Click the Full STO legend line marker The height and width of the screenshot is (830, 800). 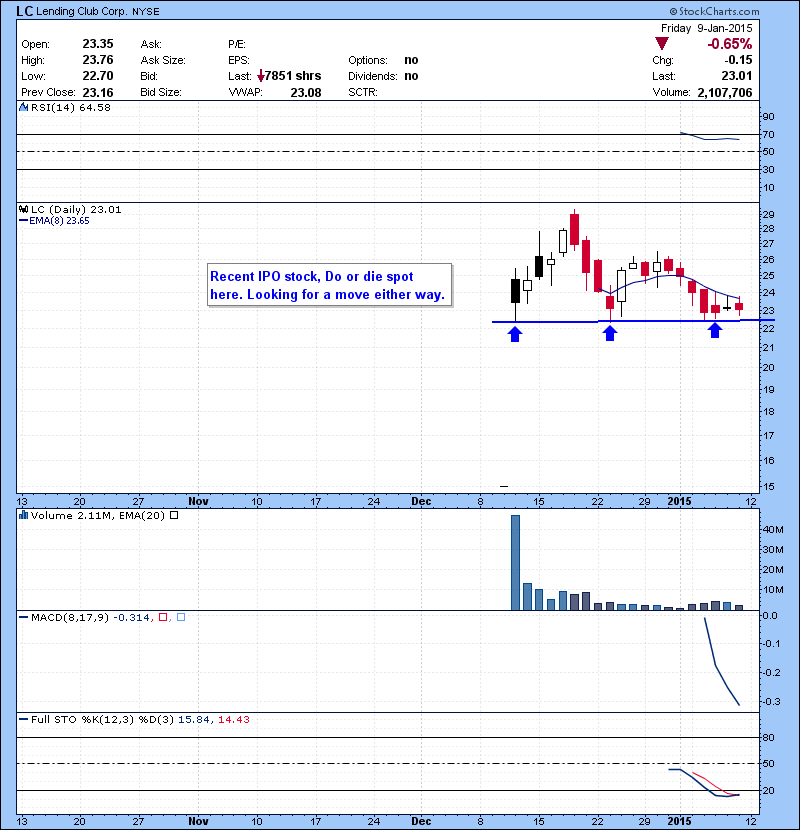23,719
